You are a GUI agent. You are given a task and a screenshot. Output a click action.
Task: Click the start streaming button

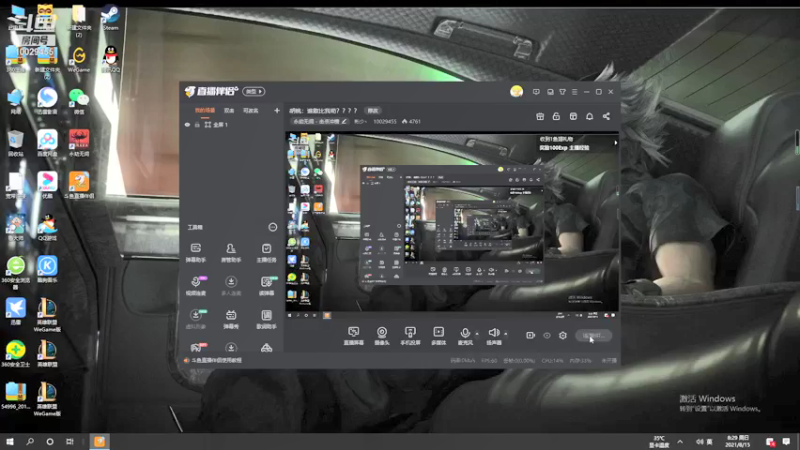point(593,335)
